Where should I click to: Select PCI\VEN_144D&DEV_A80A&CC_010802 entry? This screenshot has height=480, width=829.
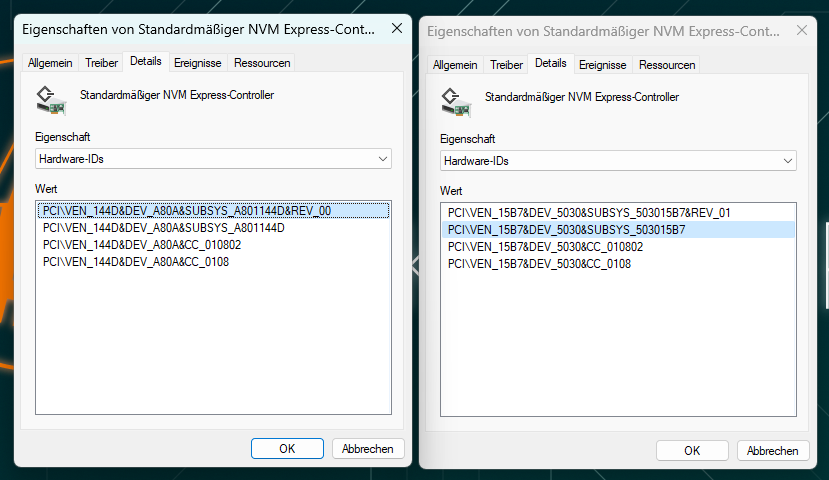[214, 245]
